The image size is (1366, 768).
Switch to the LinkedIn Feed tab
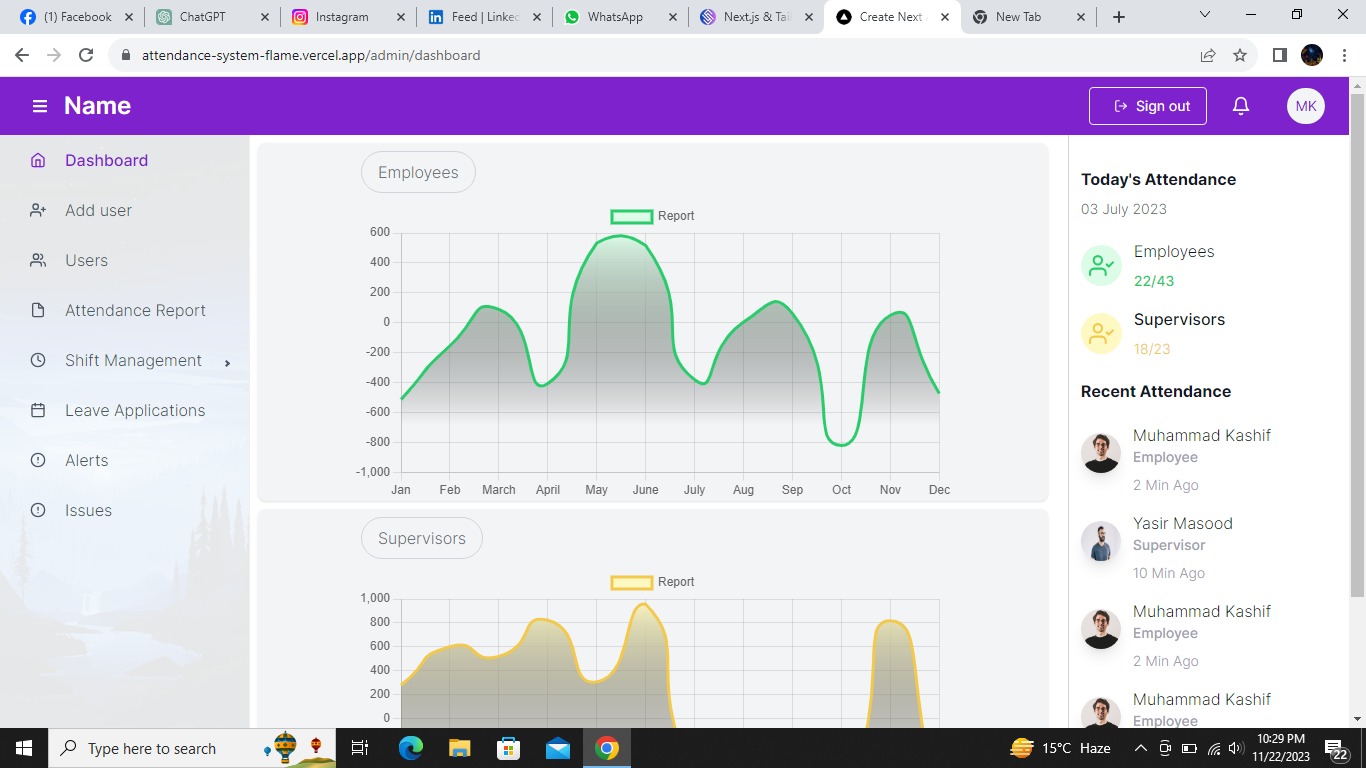(484, 17)
